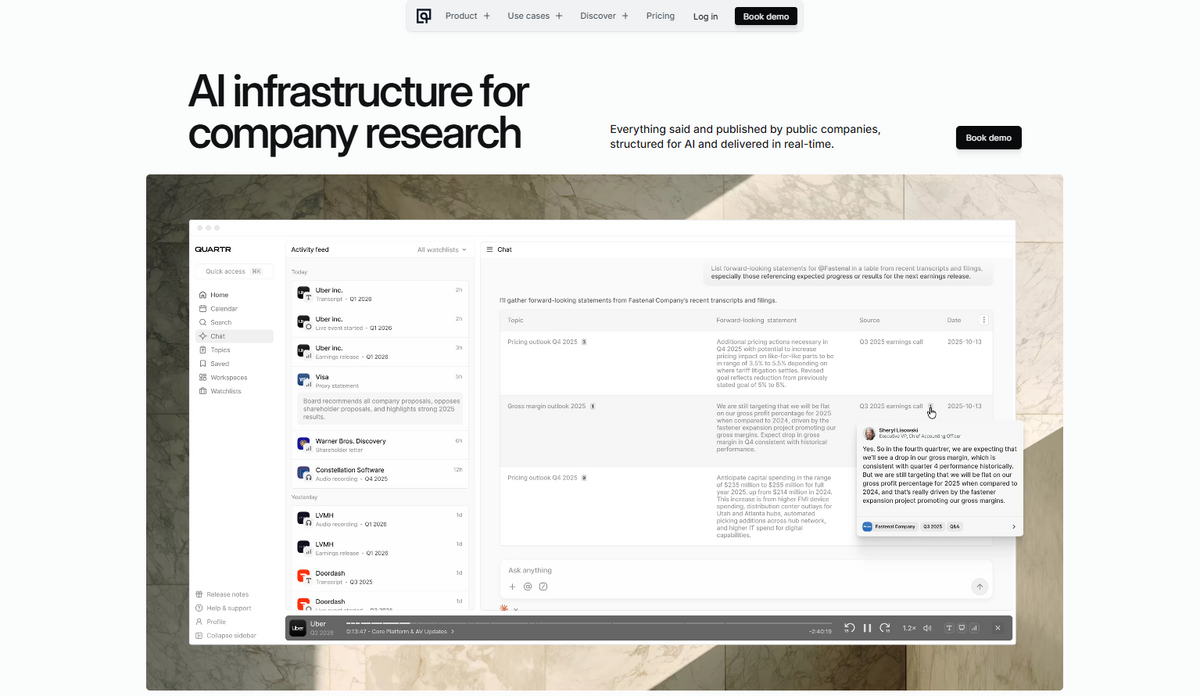This screenshot has width=1200, height=696.
Task: Open the Visa Proxy statement item
Action: point(380,381)
